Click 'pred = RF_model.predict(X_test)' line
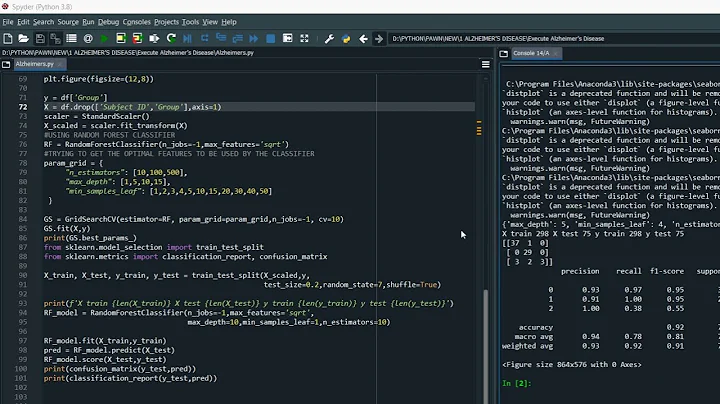The image size is (720, 404). pos(109,350)
